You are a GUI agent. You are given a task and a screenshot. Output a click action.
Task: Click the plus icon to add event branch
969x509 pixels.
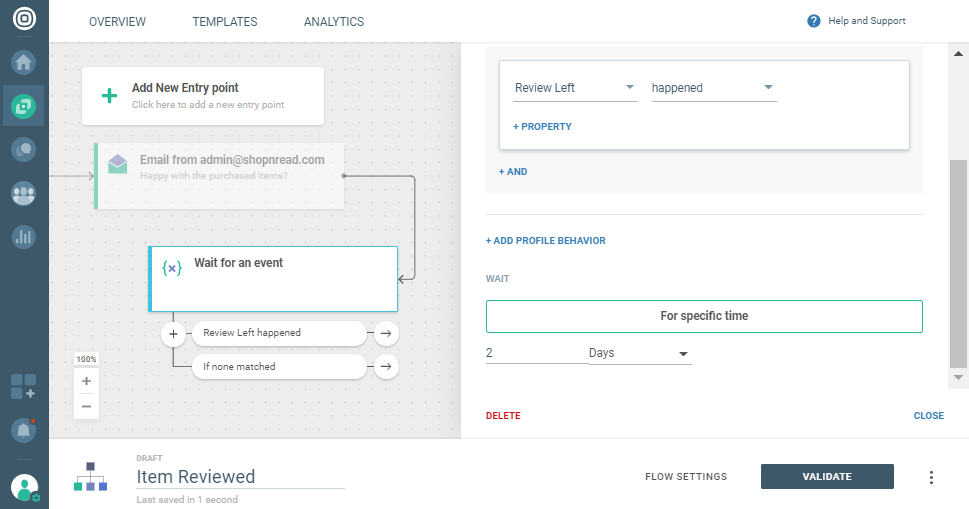[x=173, y=333]
